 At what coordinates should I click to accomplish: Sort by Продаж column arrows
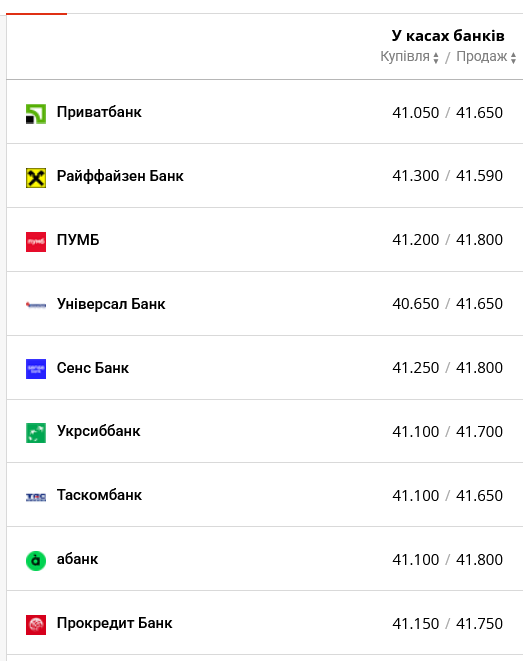513,58
